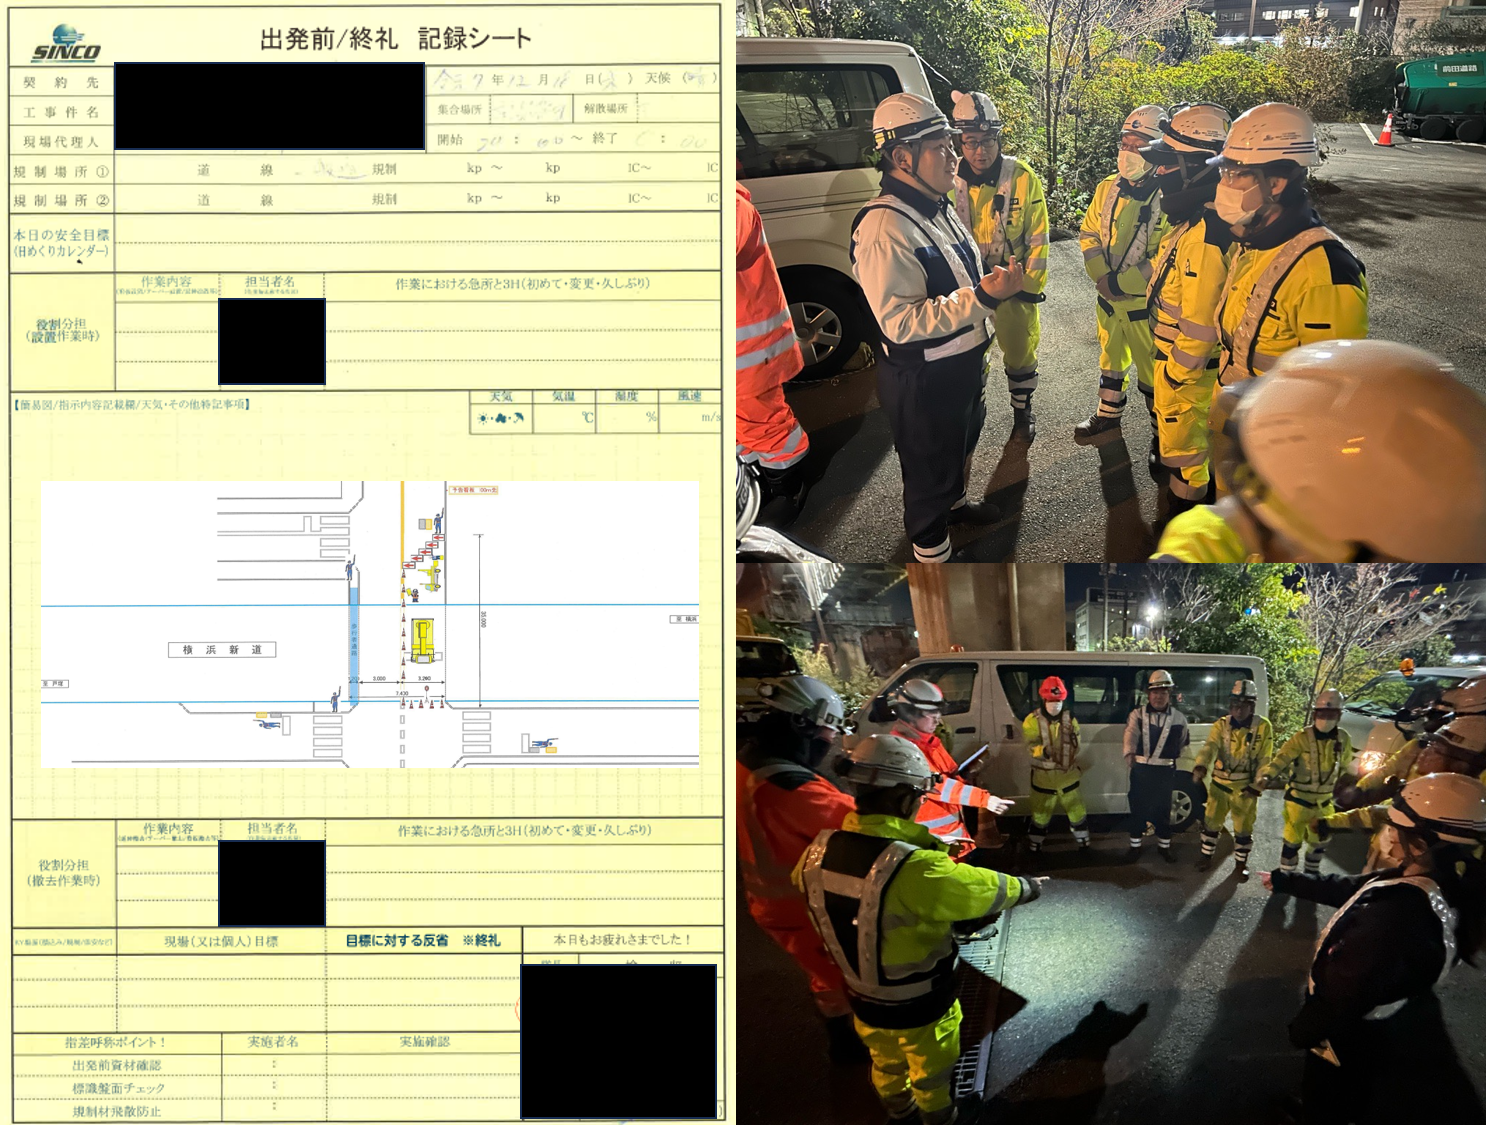This screenshot has width=1486, height=1125.
Task: Click the 出発前/終礼 記録シート title
Action: click(395, 39)
